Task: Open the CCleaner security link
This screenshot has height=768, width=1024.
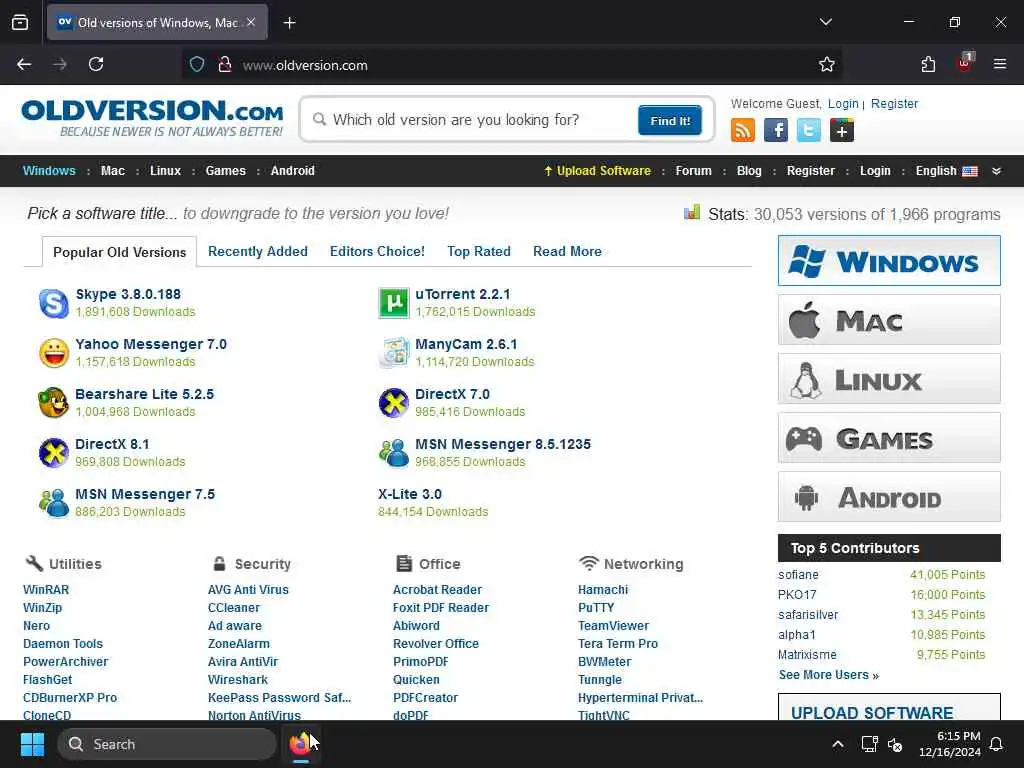Action: [234, 607]
